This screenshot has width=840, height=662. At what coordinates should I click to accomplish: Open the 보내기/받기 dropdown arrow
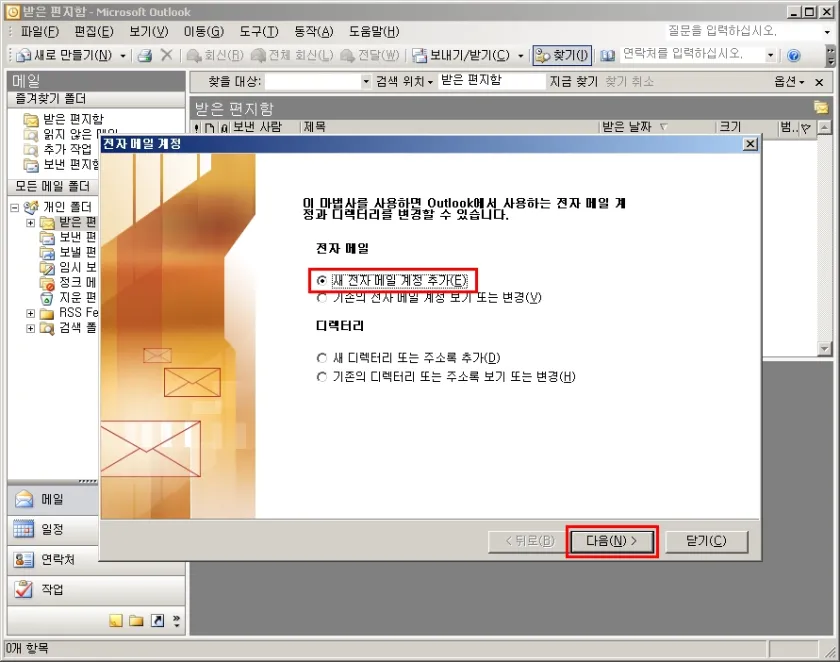pos(520,56)
